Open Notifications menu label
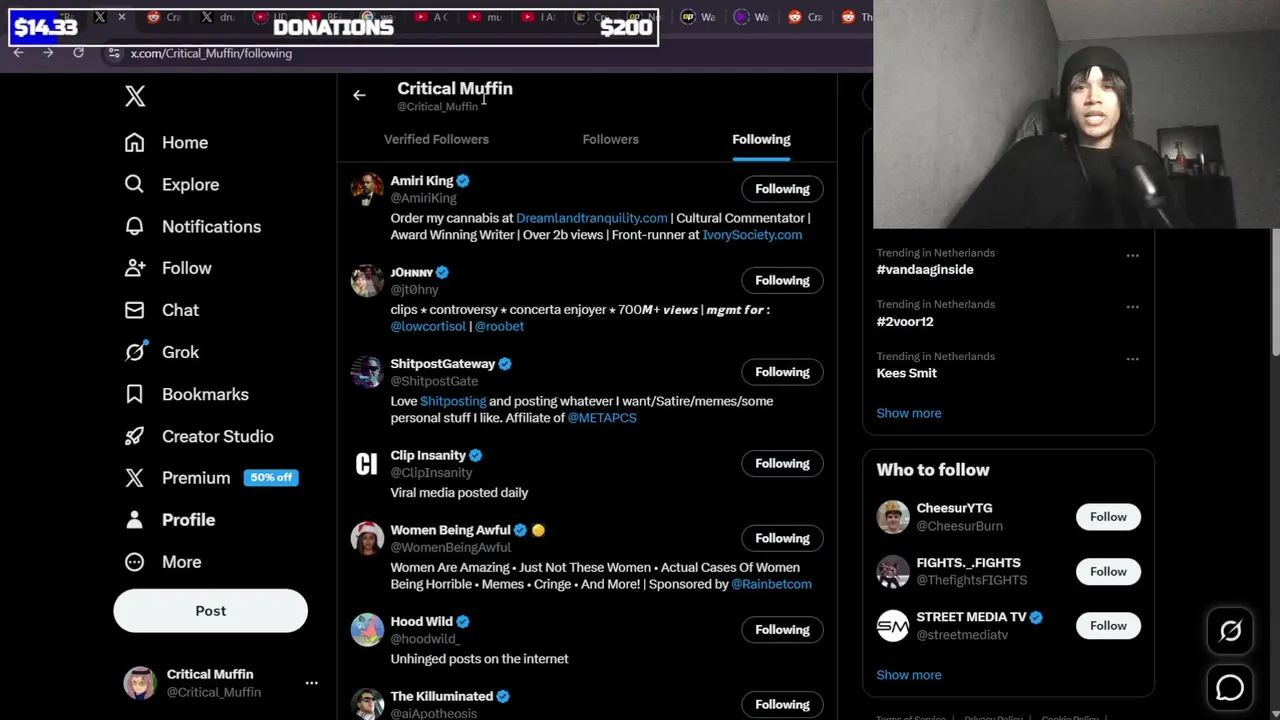 (x=211, y=226)
